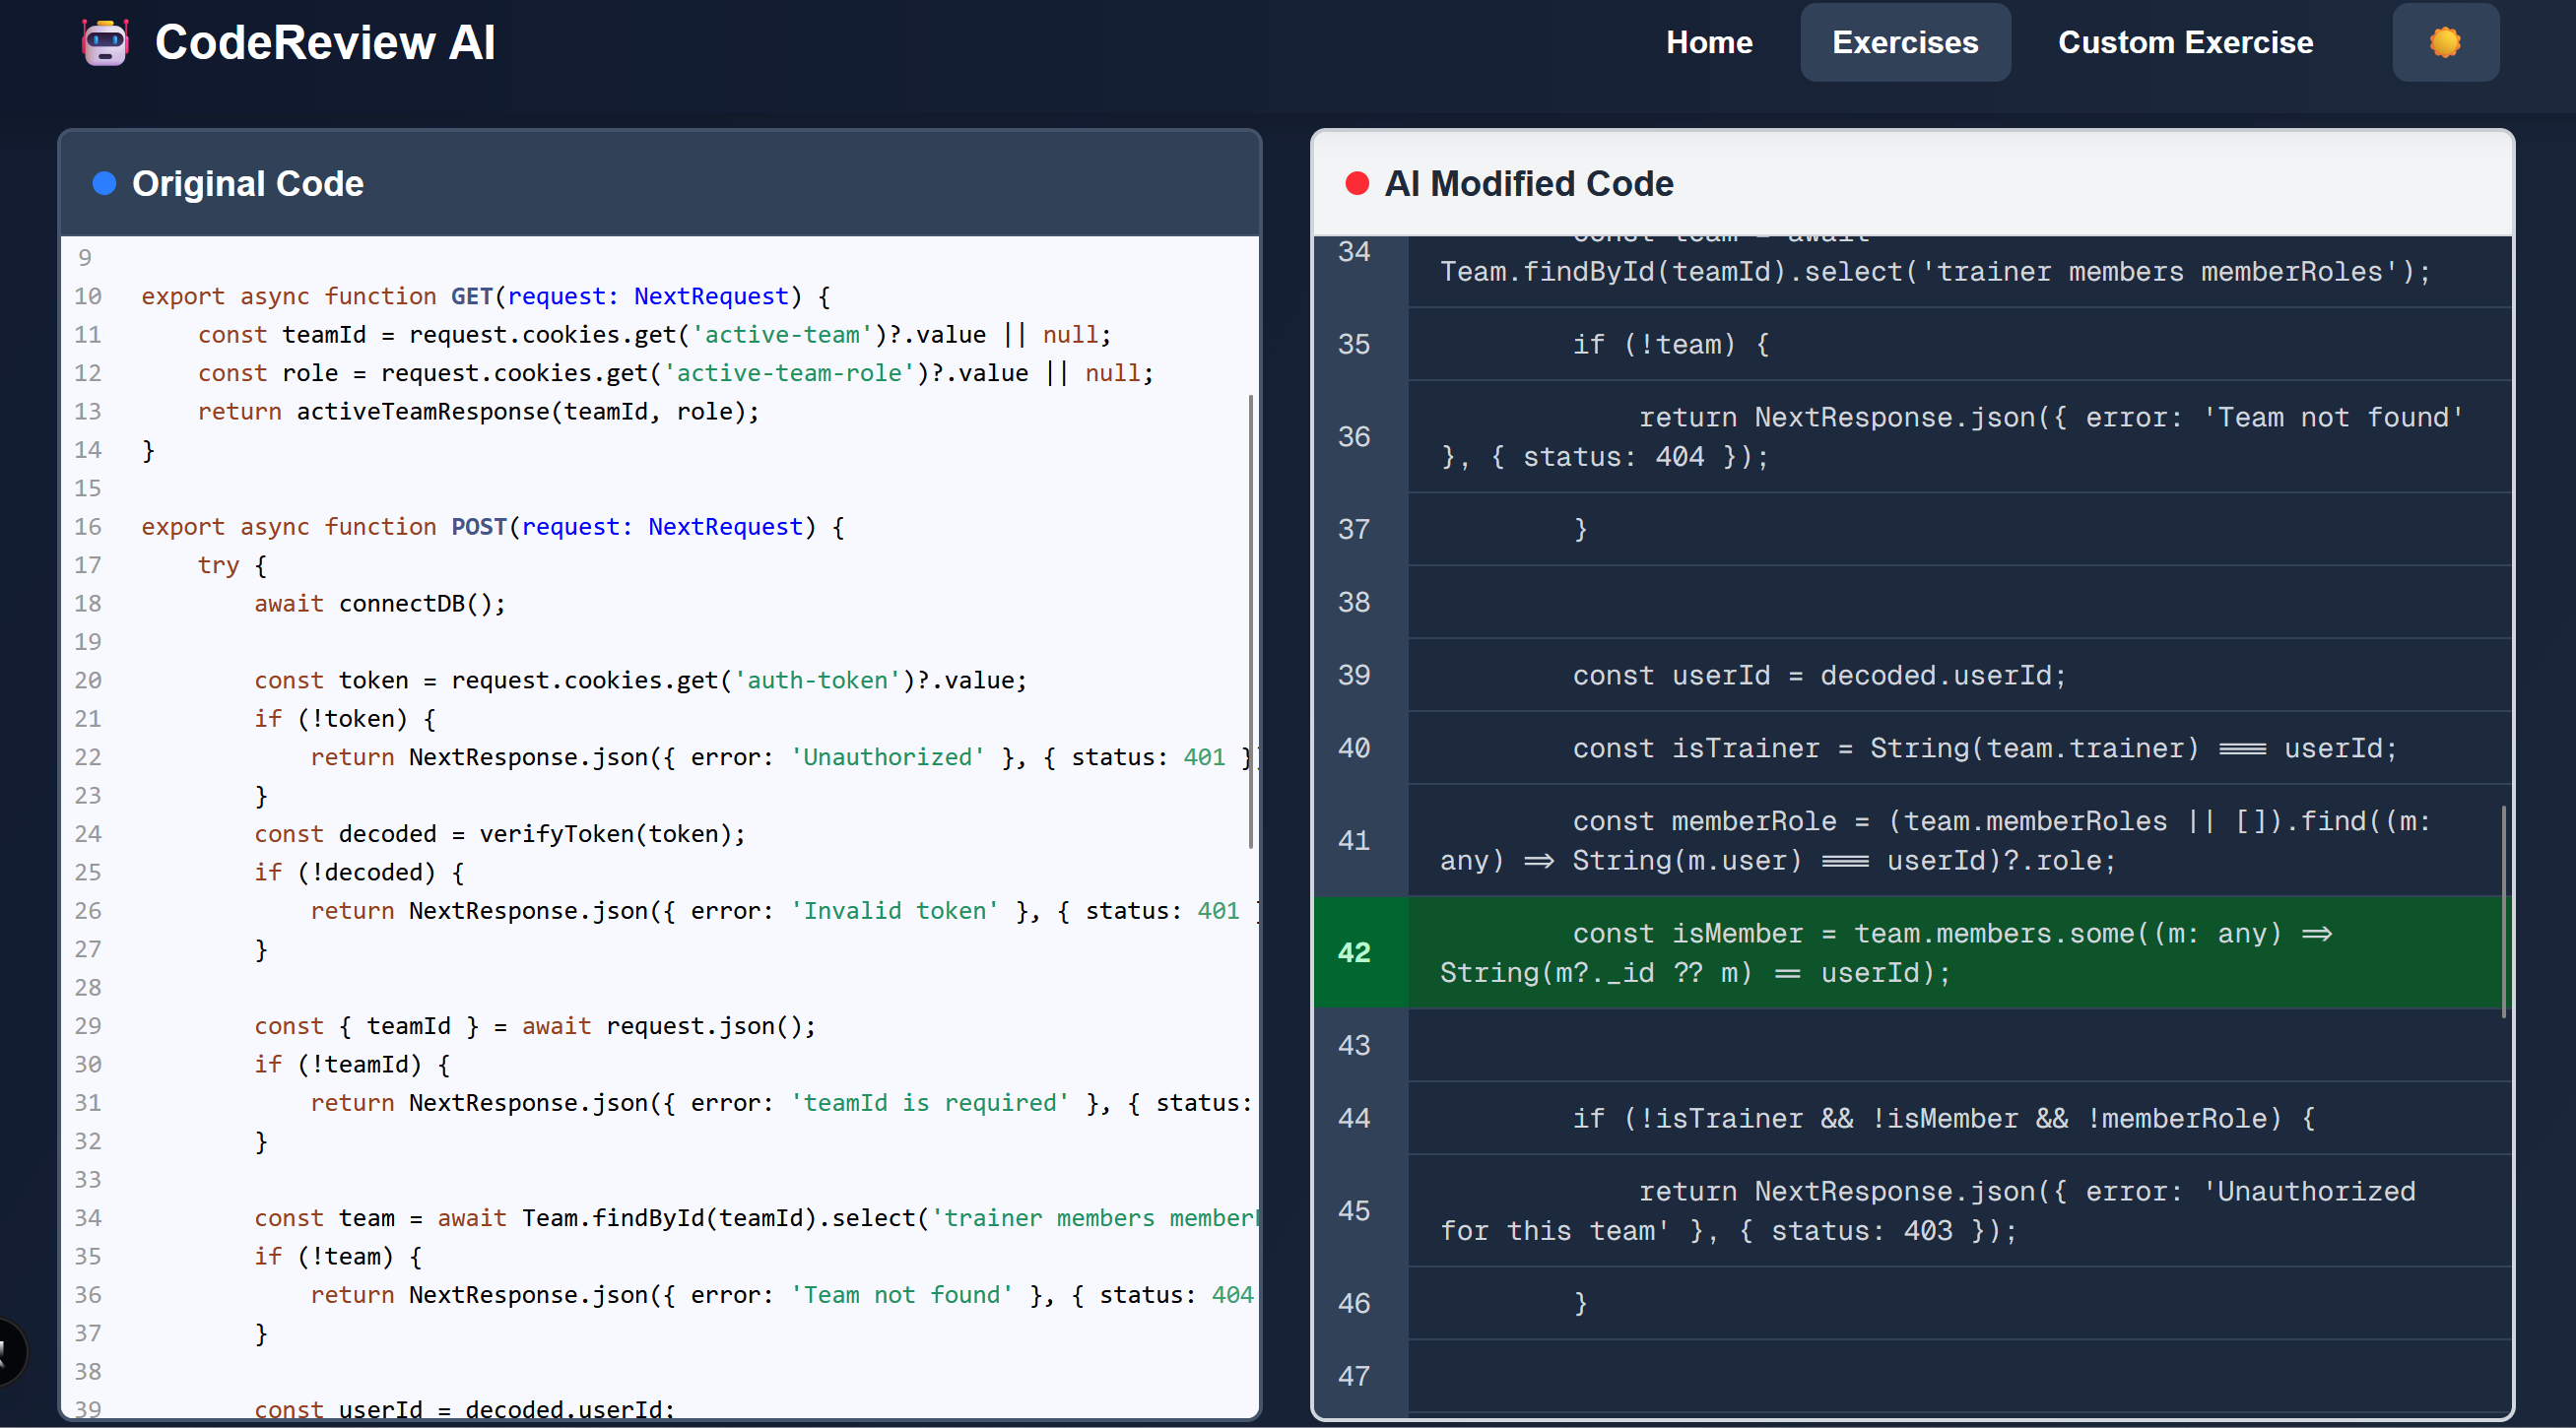The width and height of the screenshot is (2576, 1428).
Task: Click line 39 userId declaration in modified code
Action: (1818, 675)
